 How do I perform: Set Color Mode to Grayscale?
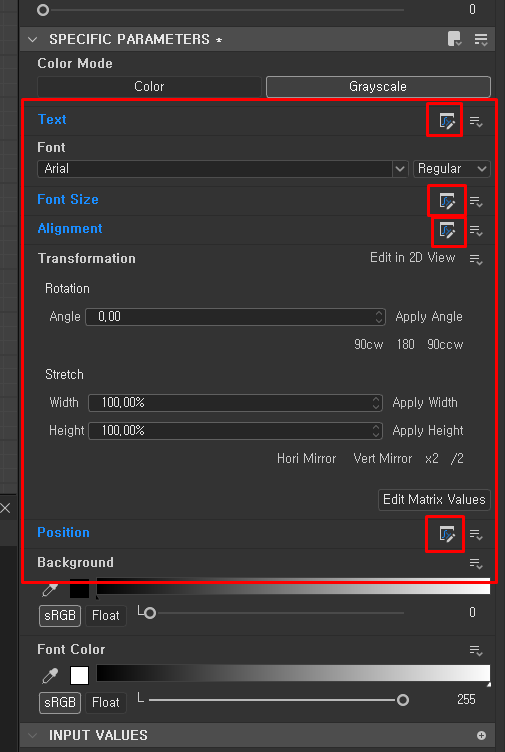[x=378, y=87]
